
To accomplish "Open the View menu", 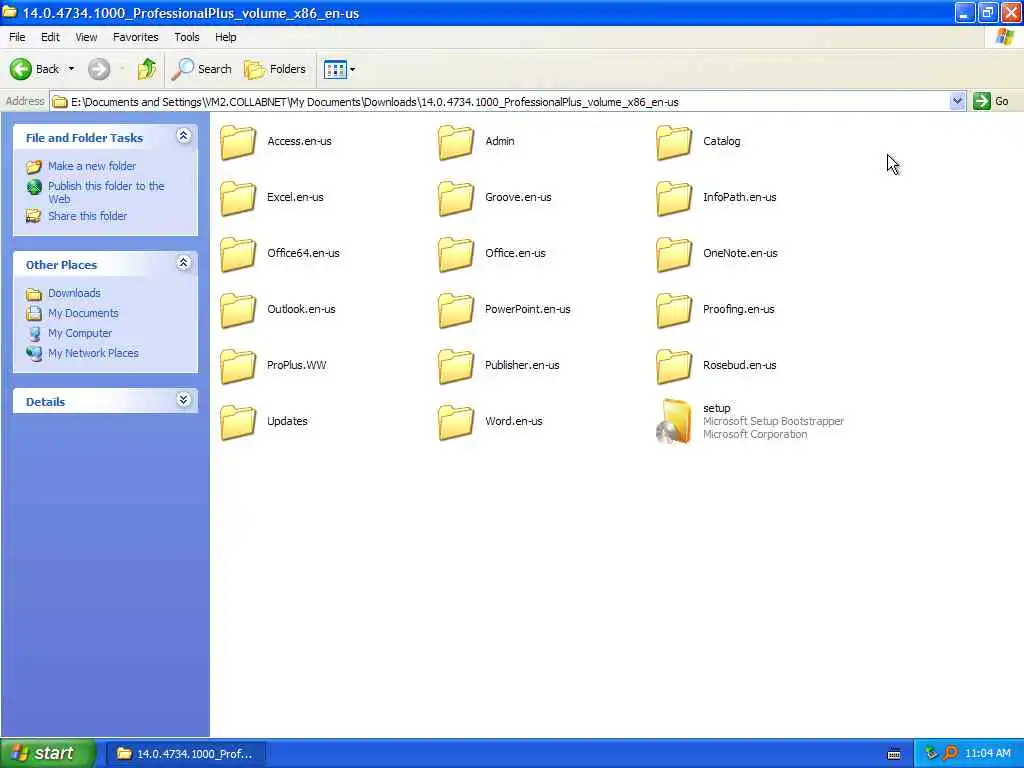I will 86,37.
